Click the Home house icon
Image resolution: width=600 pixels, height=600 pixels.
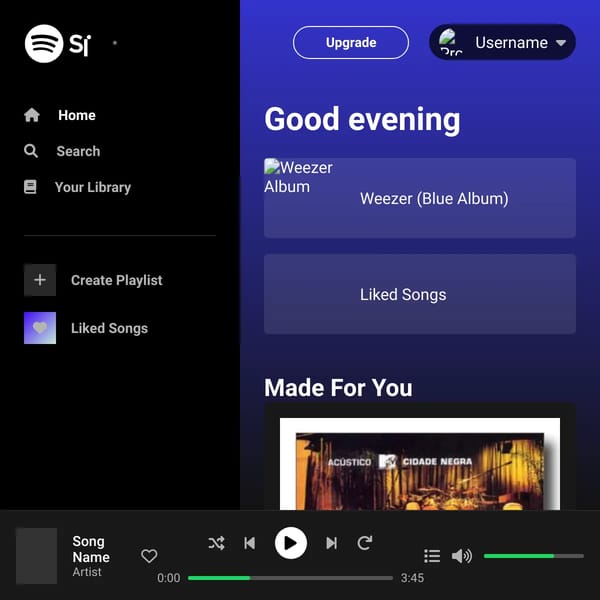click(x=32, y=115)
